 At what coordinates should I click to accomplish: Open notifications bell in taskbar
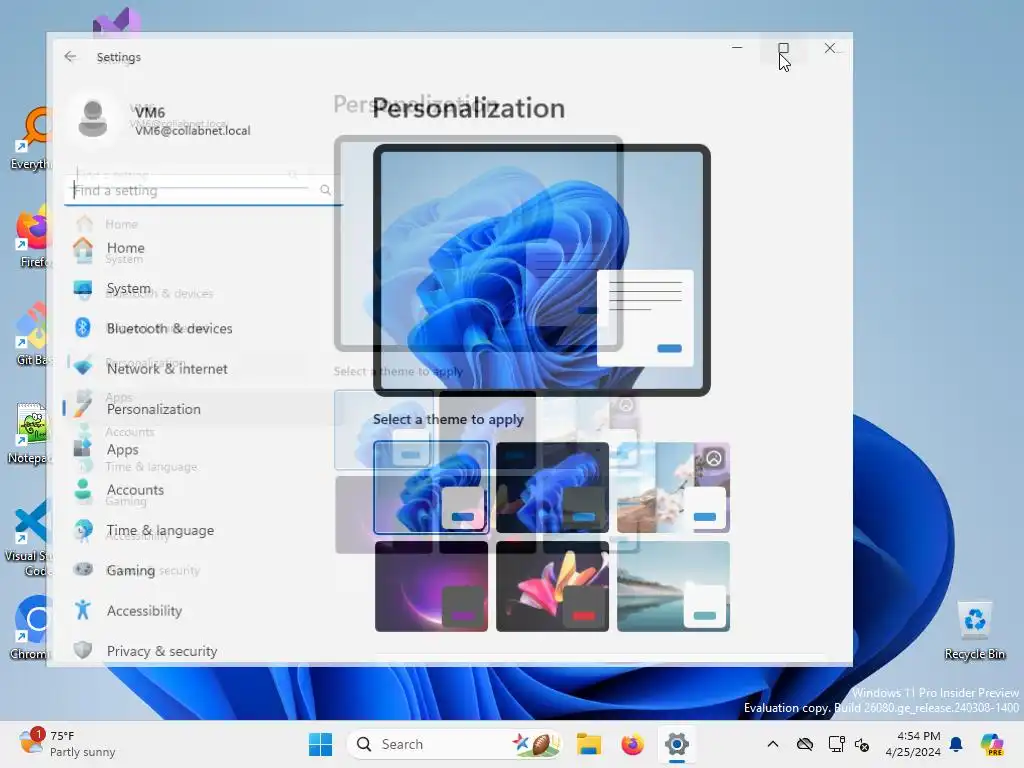pyautogui.click(x=956, y=744)
